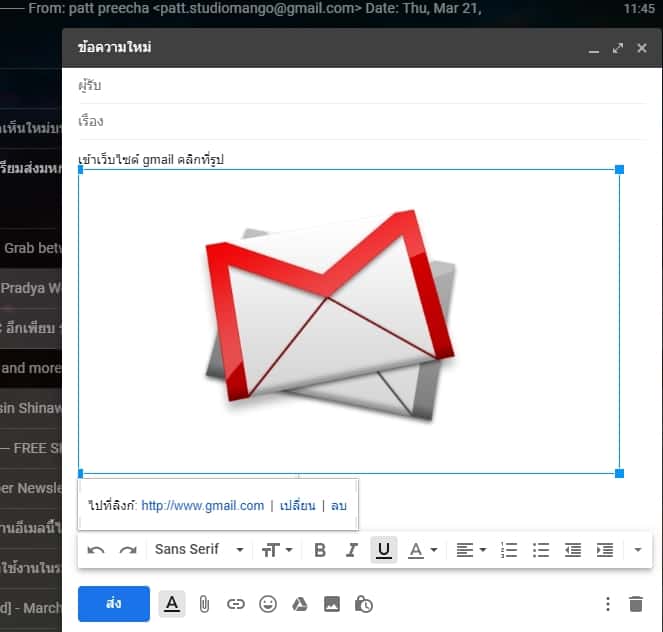Discard the draft with trash icon
This screenshot has width=663, height=632.
(636, 604)
